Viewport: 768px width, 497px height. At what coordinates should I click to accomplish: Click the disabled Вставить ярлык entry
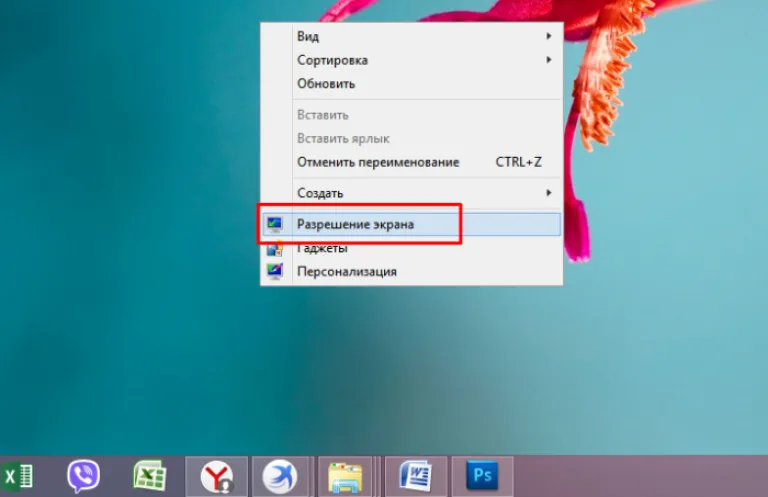[x=411, y=139]
